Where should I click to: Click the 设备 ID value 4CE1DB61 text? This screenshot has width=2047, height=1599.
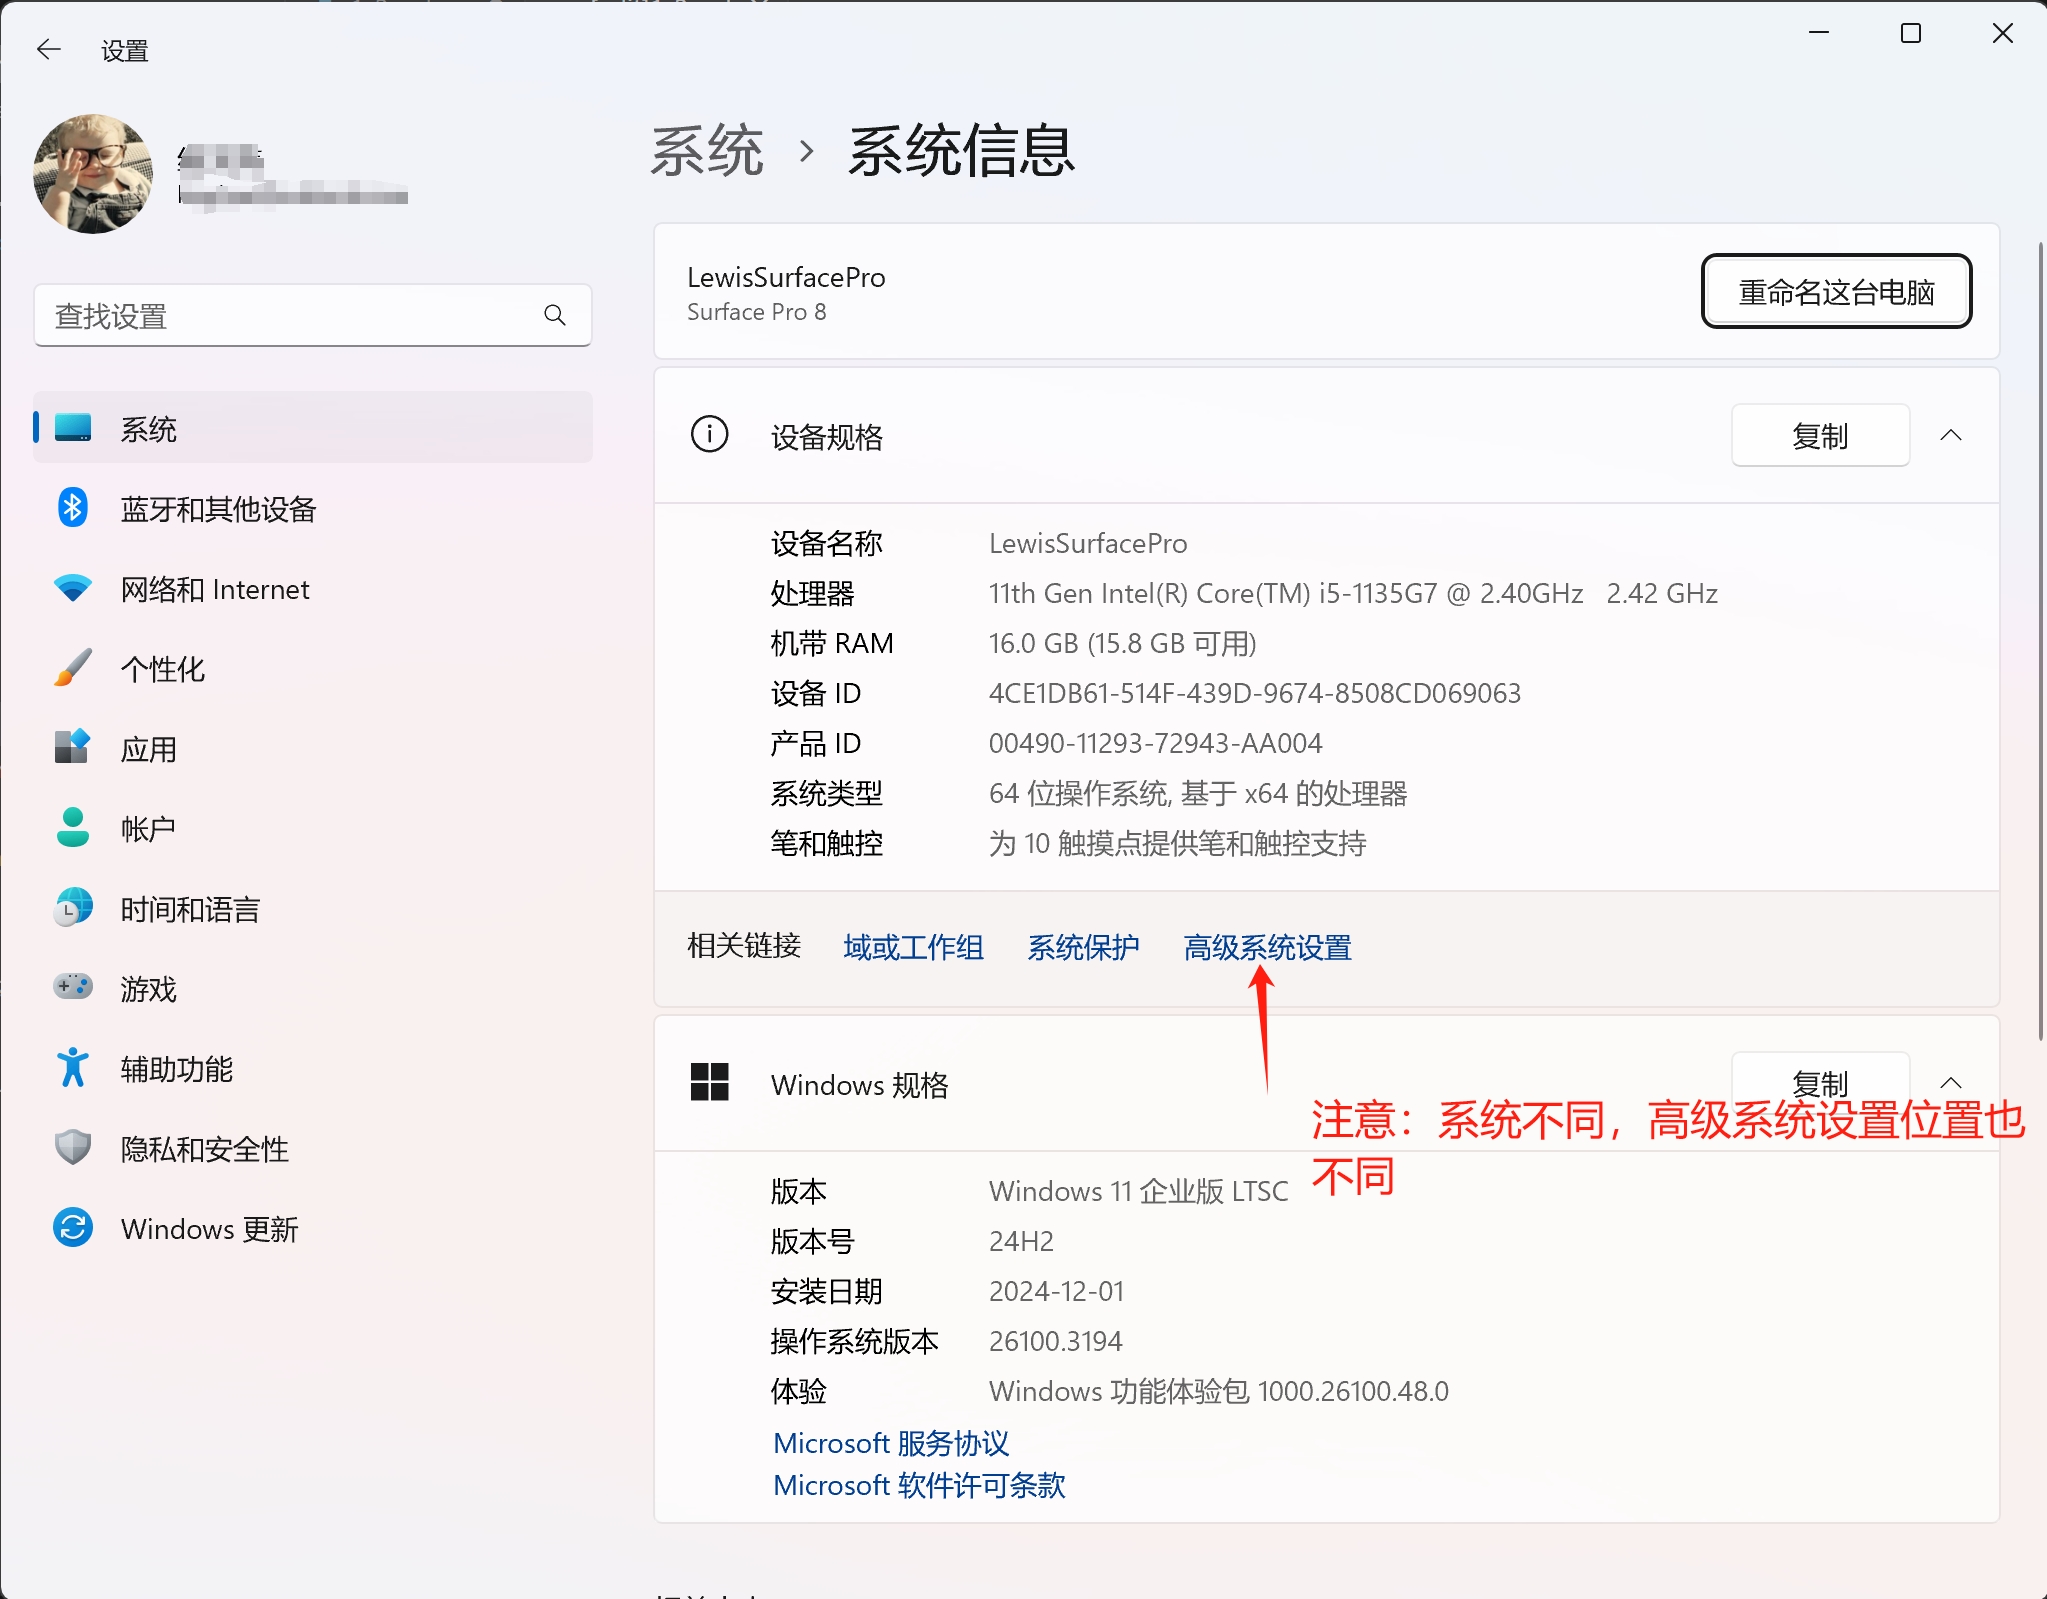pos(1255,694)
